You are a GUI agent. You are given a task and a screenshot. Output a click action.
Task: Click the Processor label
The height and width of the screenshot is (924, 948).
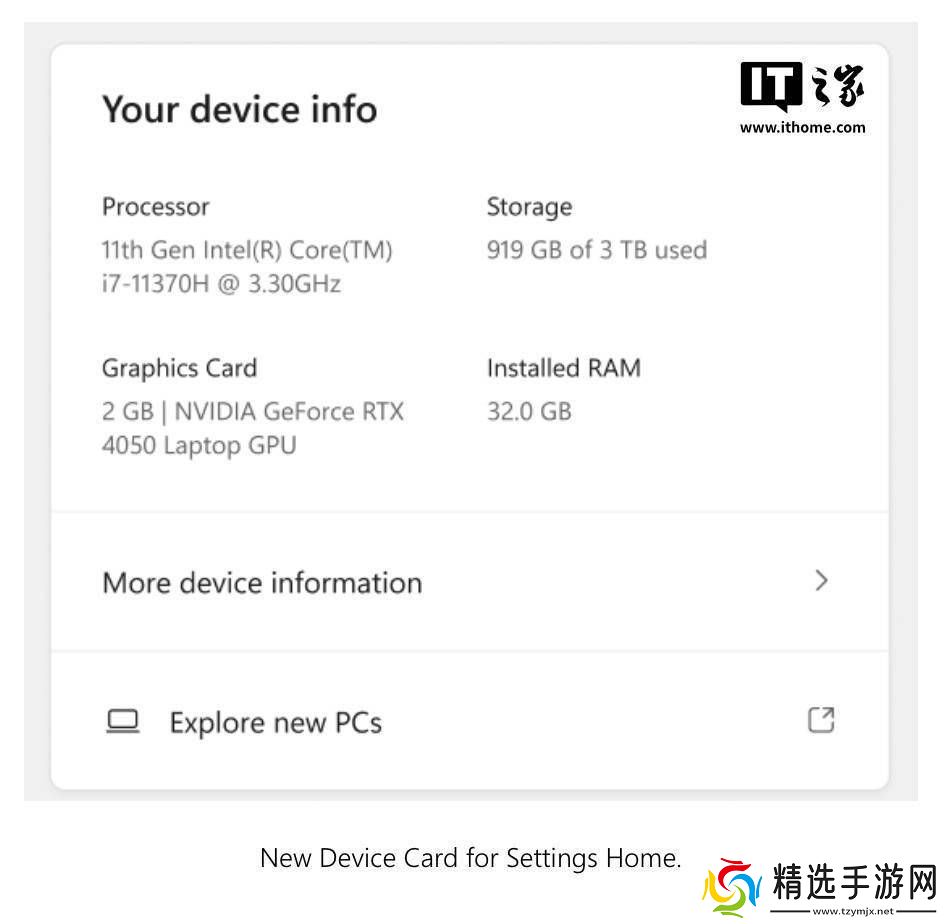(155, 207)
